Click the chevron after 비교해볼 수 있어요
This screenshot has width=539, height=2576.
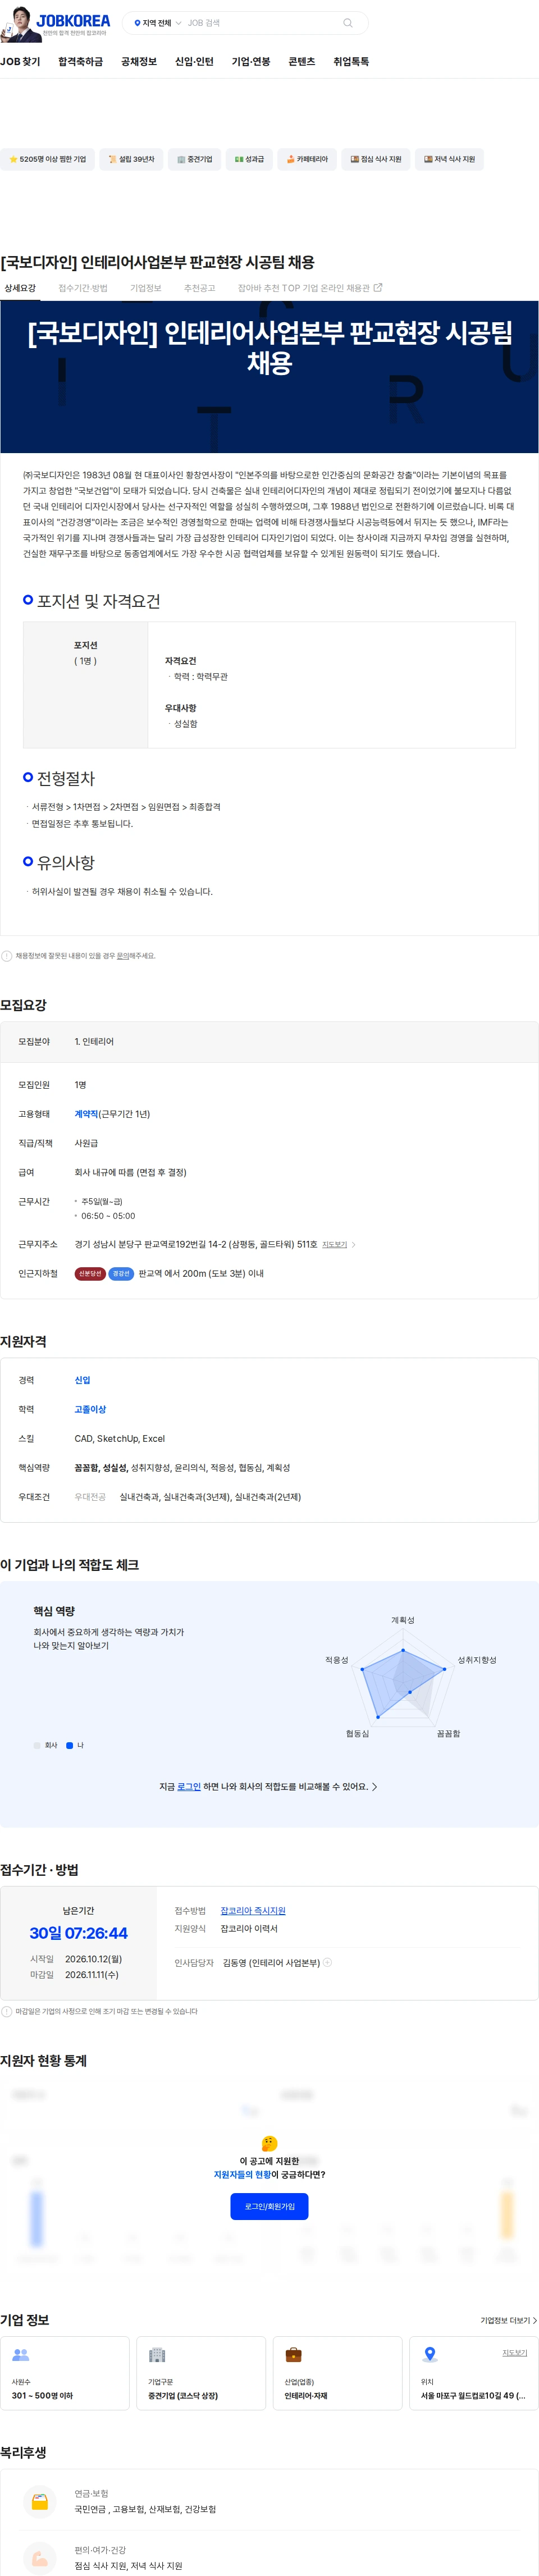374,1787
